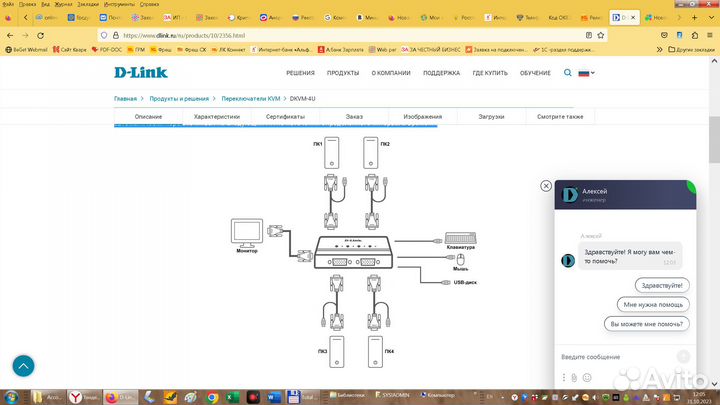
Task: Open the Pocket save icon in toolbar
Action: coord(664,35)
